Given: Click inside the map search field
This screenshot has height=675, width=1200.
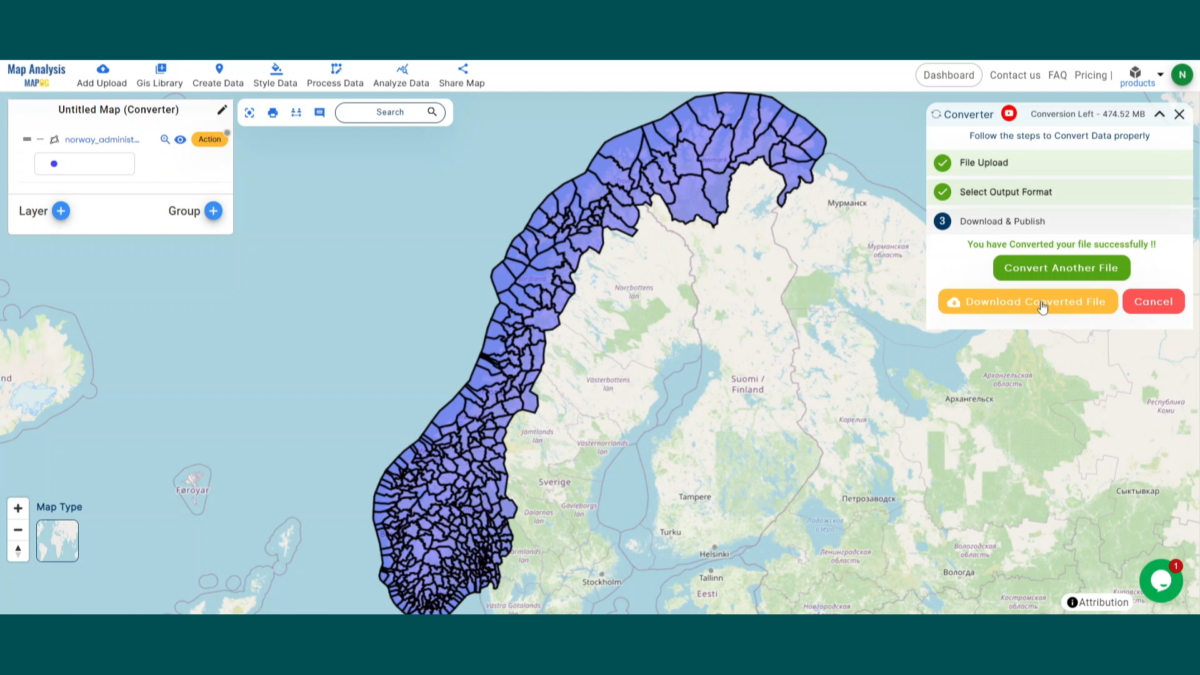Looking at the screenshot, I should click(x=385, y=112).
